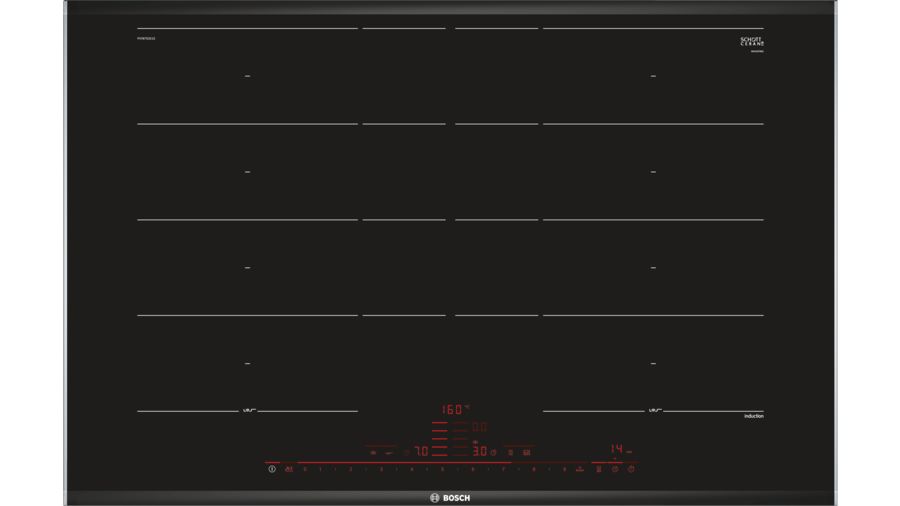
Task: Toggle the left flex zone link symbol
Action: pos(248,411)
